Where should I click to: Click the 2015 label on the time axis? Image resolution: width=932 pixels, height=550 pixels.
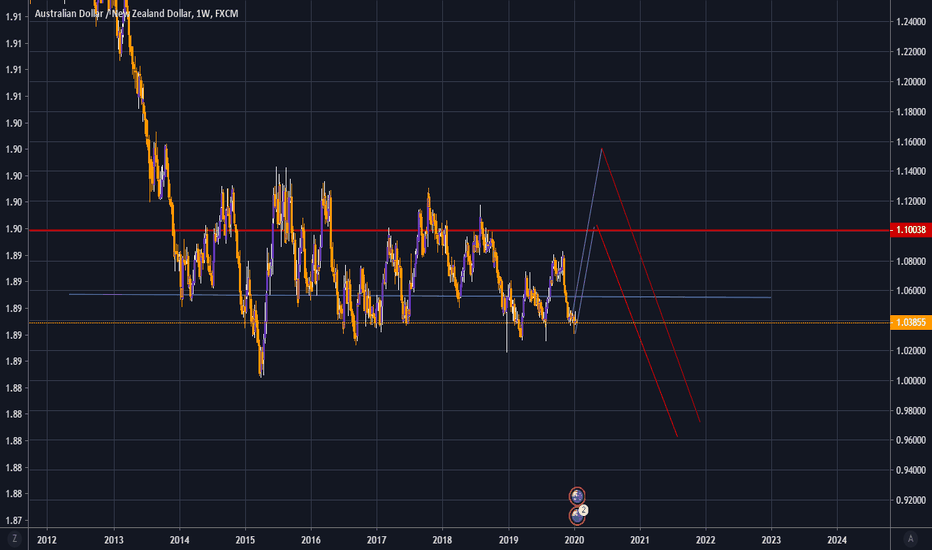coord(245,539)
